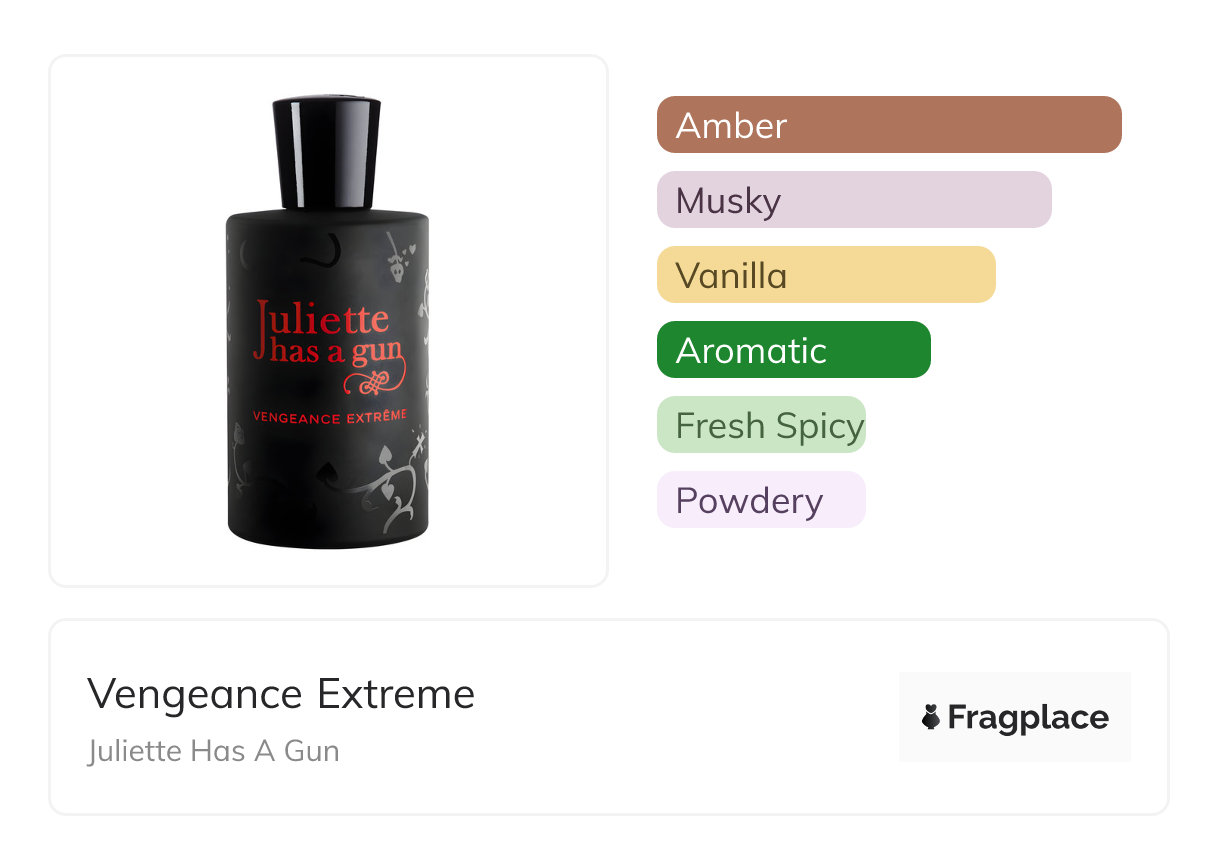This screenshot has width=1218, height=864.
Task: Choose the Vanilla accord bar
Action: pyautogui.click(x=826, y=275)
